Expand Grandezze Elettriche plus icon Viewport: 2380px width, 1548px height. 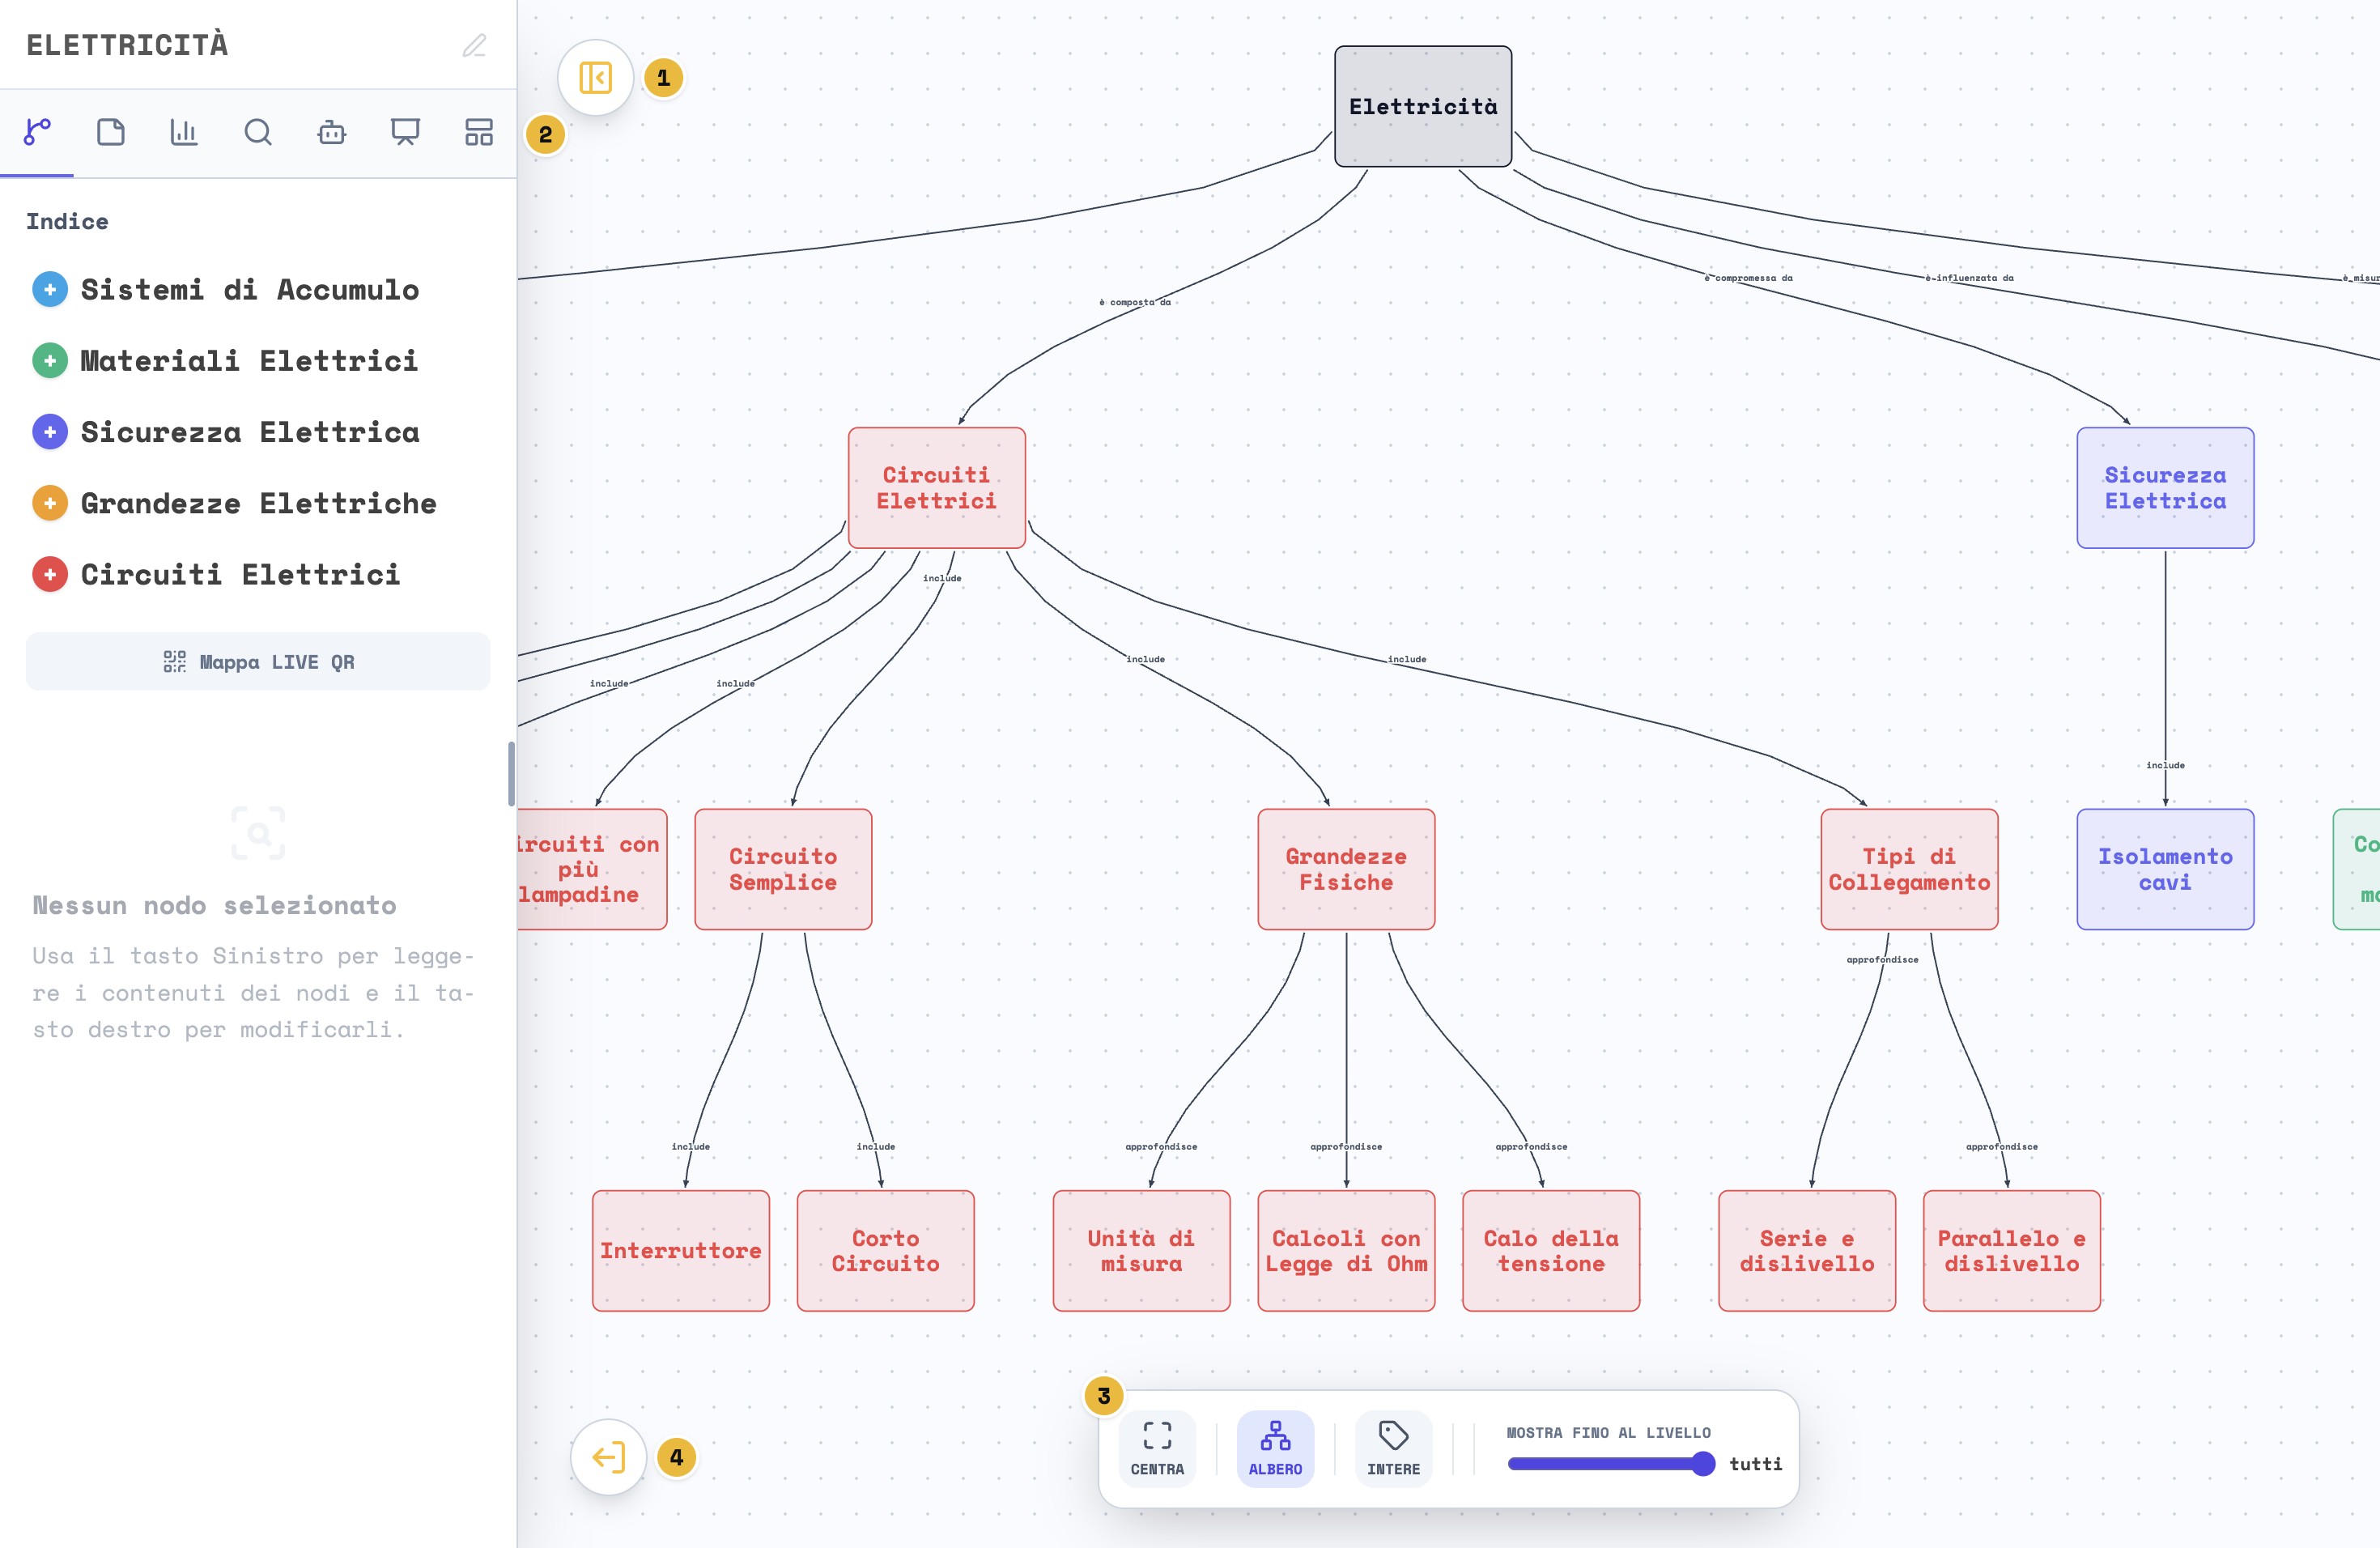point(50,503)
